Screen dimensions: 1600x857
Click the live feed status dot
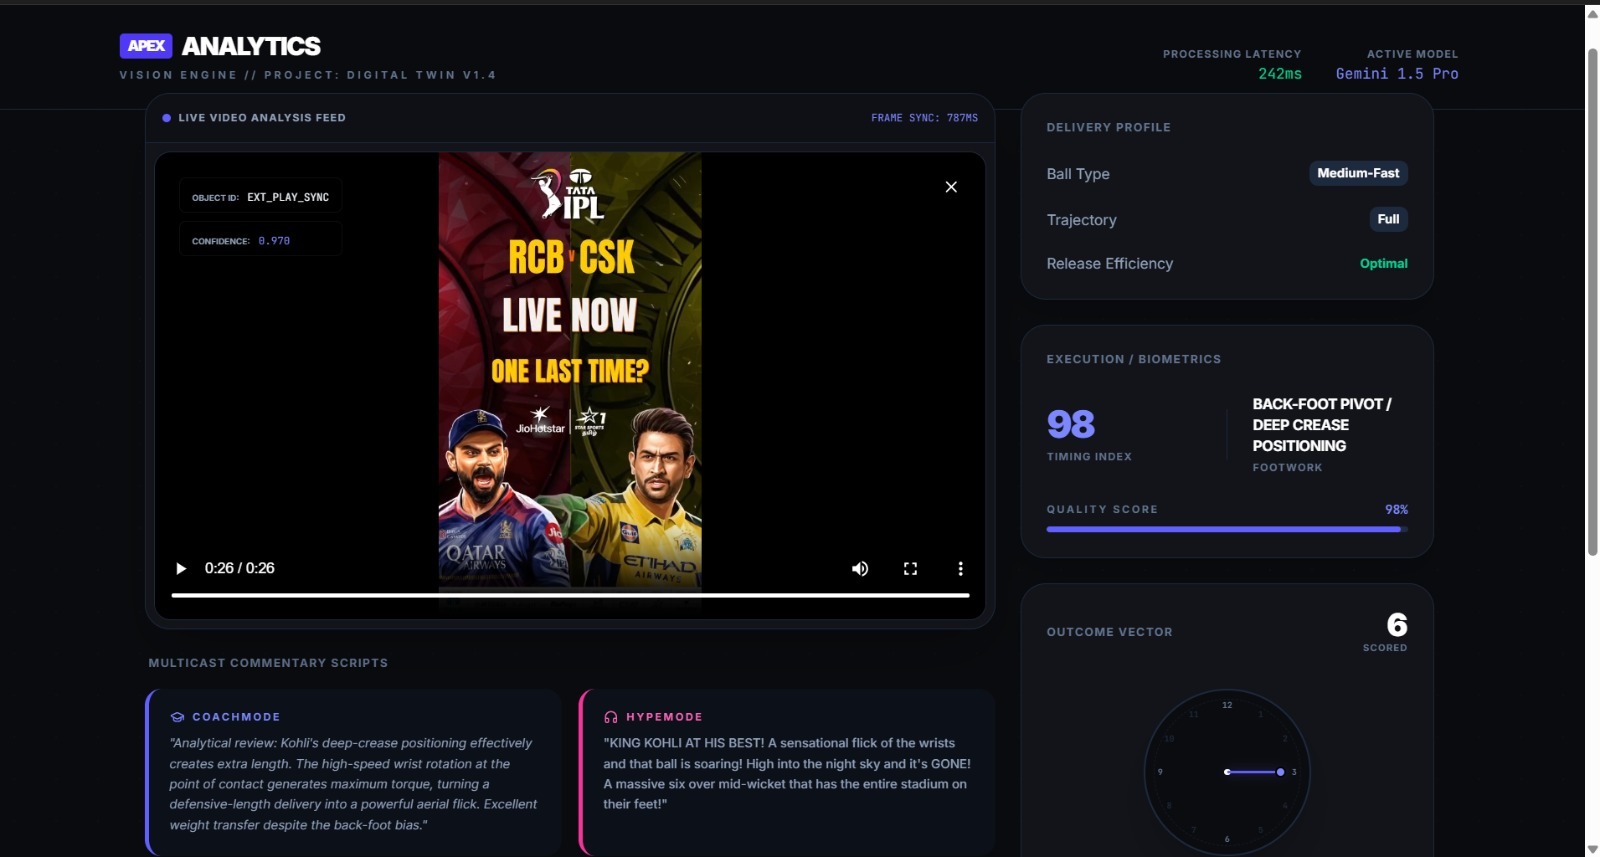click(166, 118)
